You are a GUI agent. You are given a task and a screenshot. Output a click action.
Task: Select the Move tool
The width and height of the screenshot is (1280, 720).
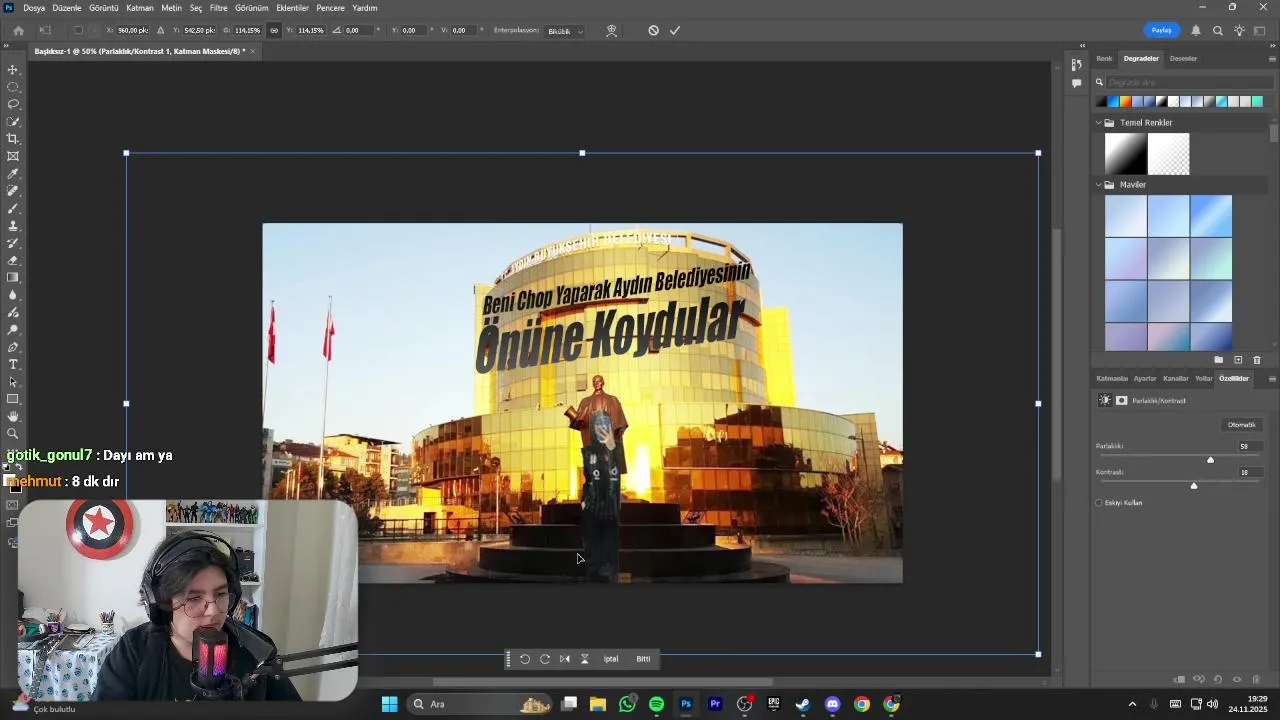pos(13,70)
